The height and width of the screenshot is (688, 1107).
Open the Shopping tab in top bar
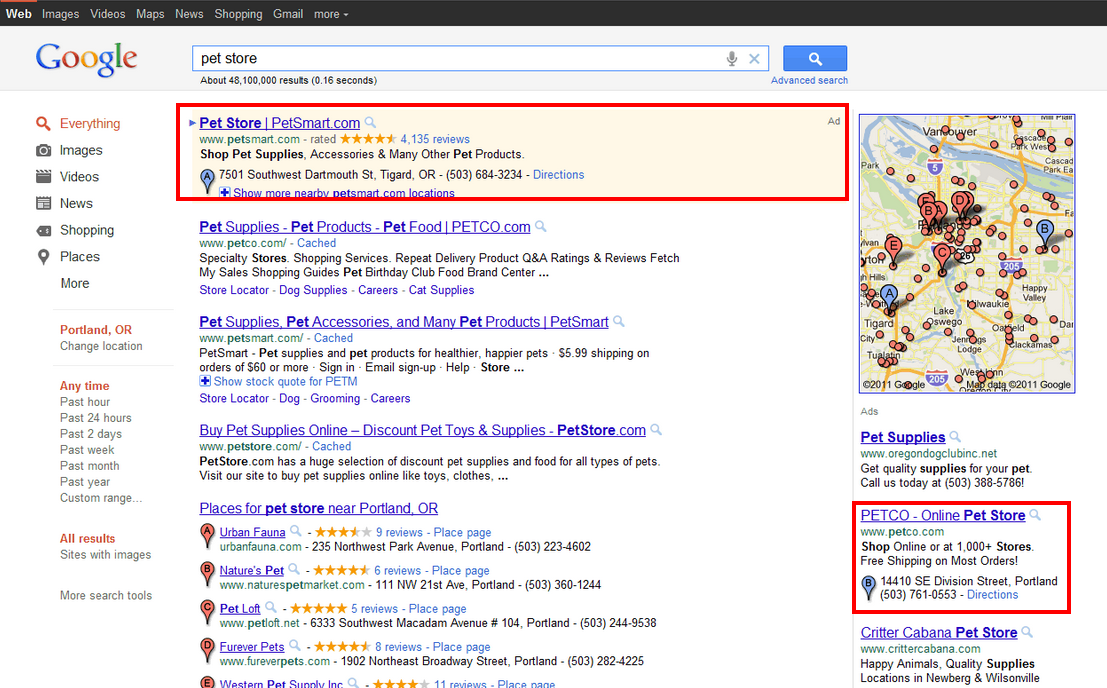coord(239,14)
